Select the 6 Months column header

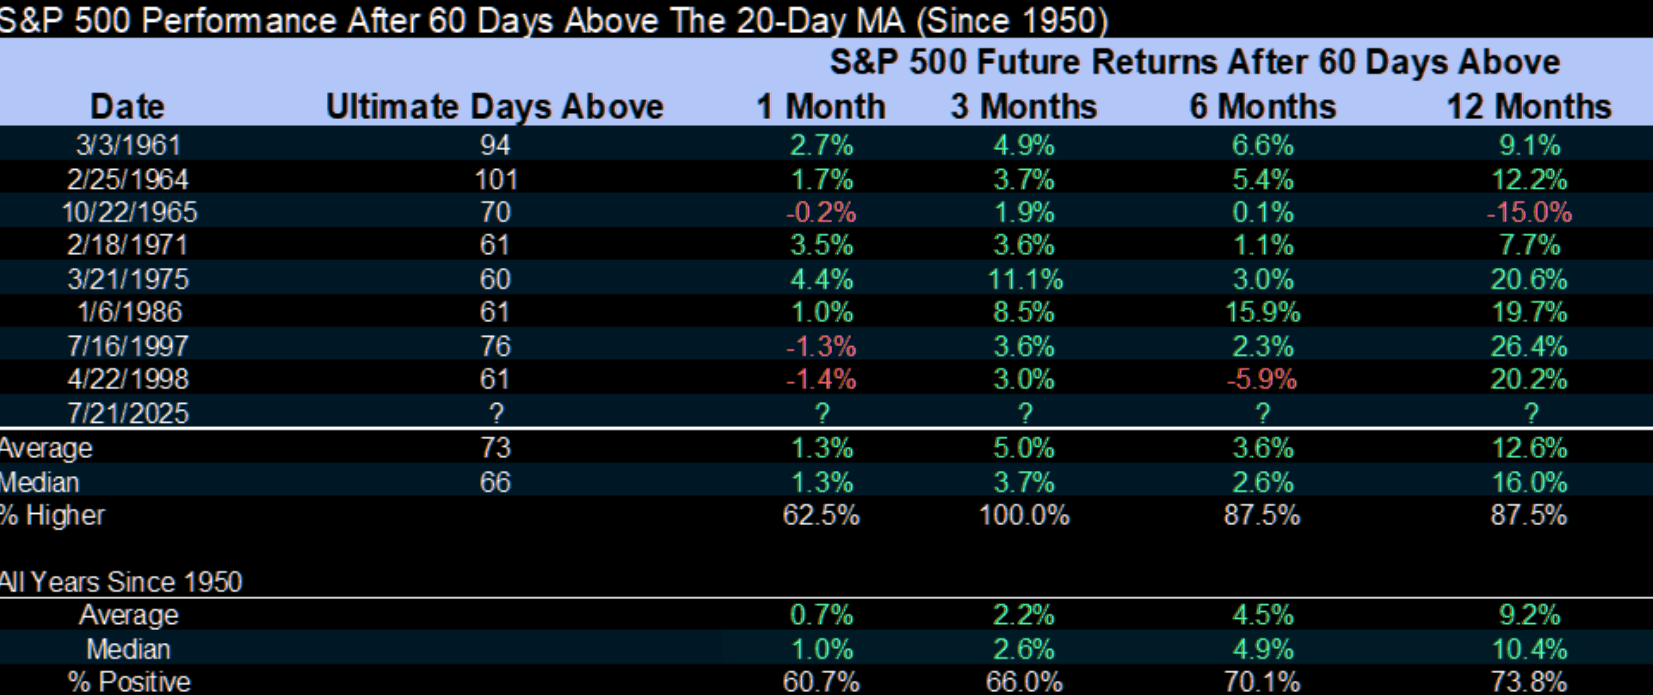(1262, 106)
